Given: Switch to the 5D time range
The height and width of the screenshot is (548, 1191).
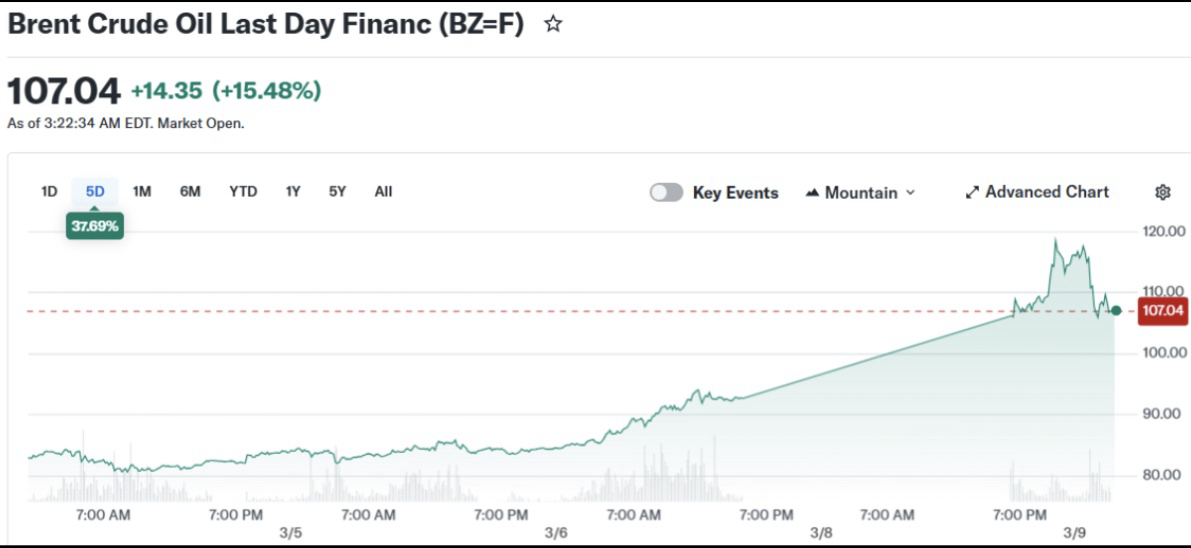Looking at the screenshot, I should coord(95,191).
